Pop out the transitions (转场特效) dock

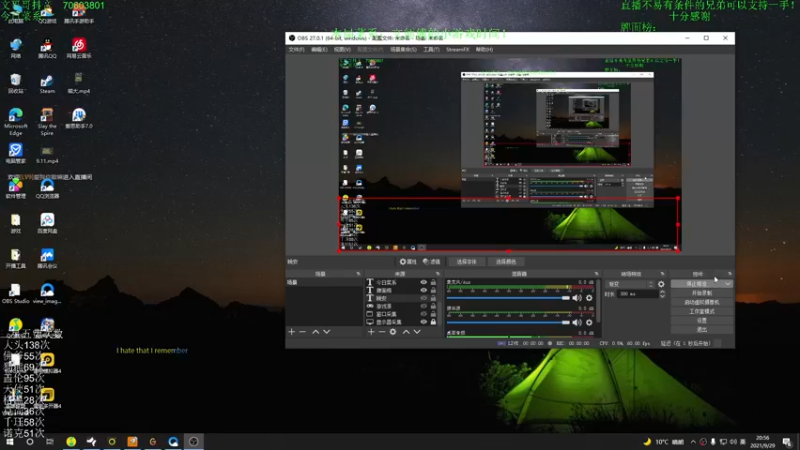coord(662,274)
